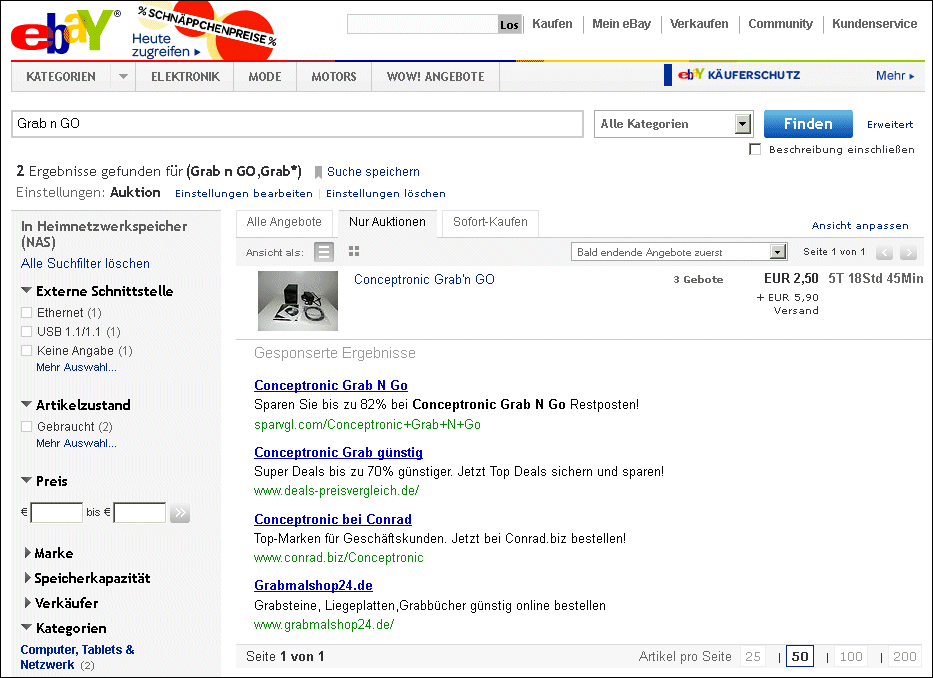Open the Bald endende Angebote sort dropdown
Image resolution: width=933 pixels, height=678 pixels.
point(679,252)
